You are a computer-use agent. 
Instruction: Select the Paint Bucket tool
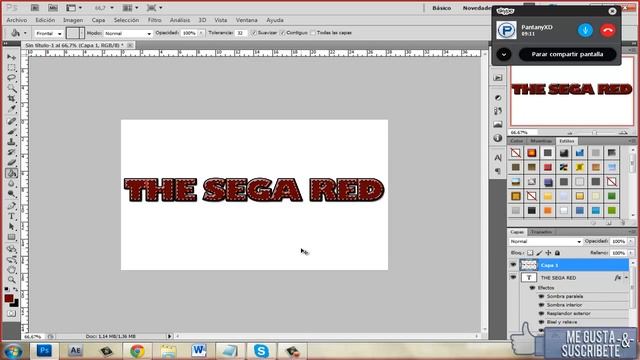point(11,173)
